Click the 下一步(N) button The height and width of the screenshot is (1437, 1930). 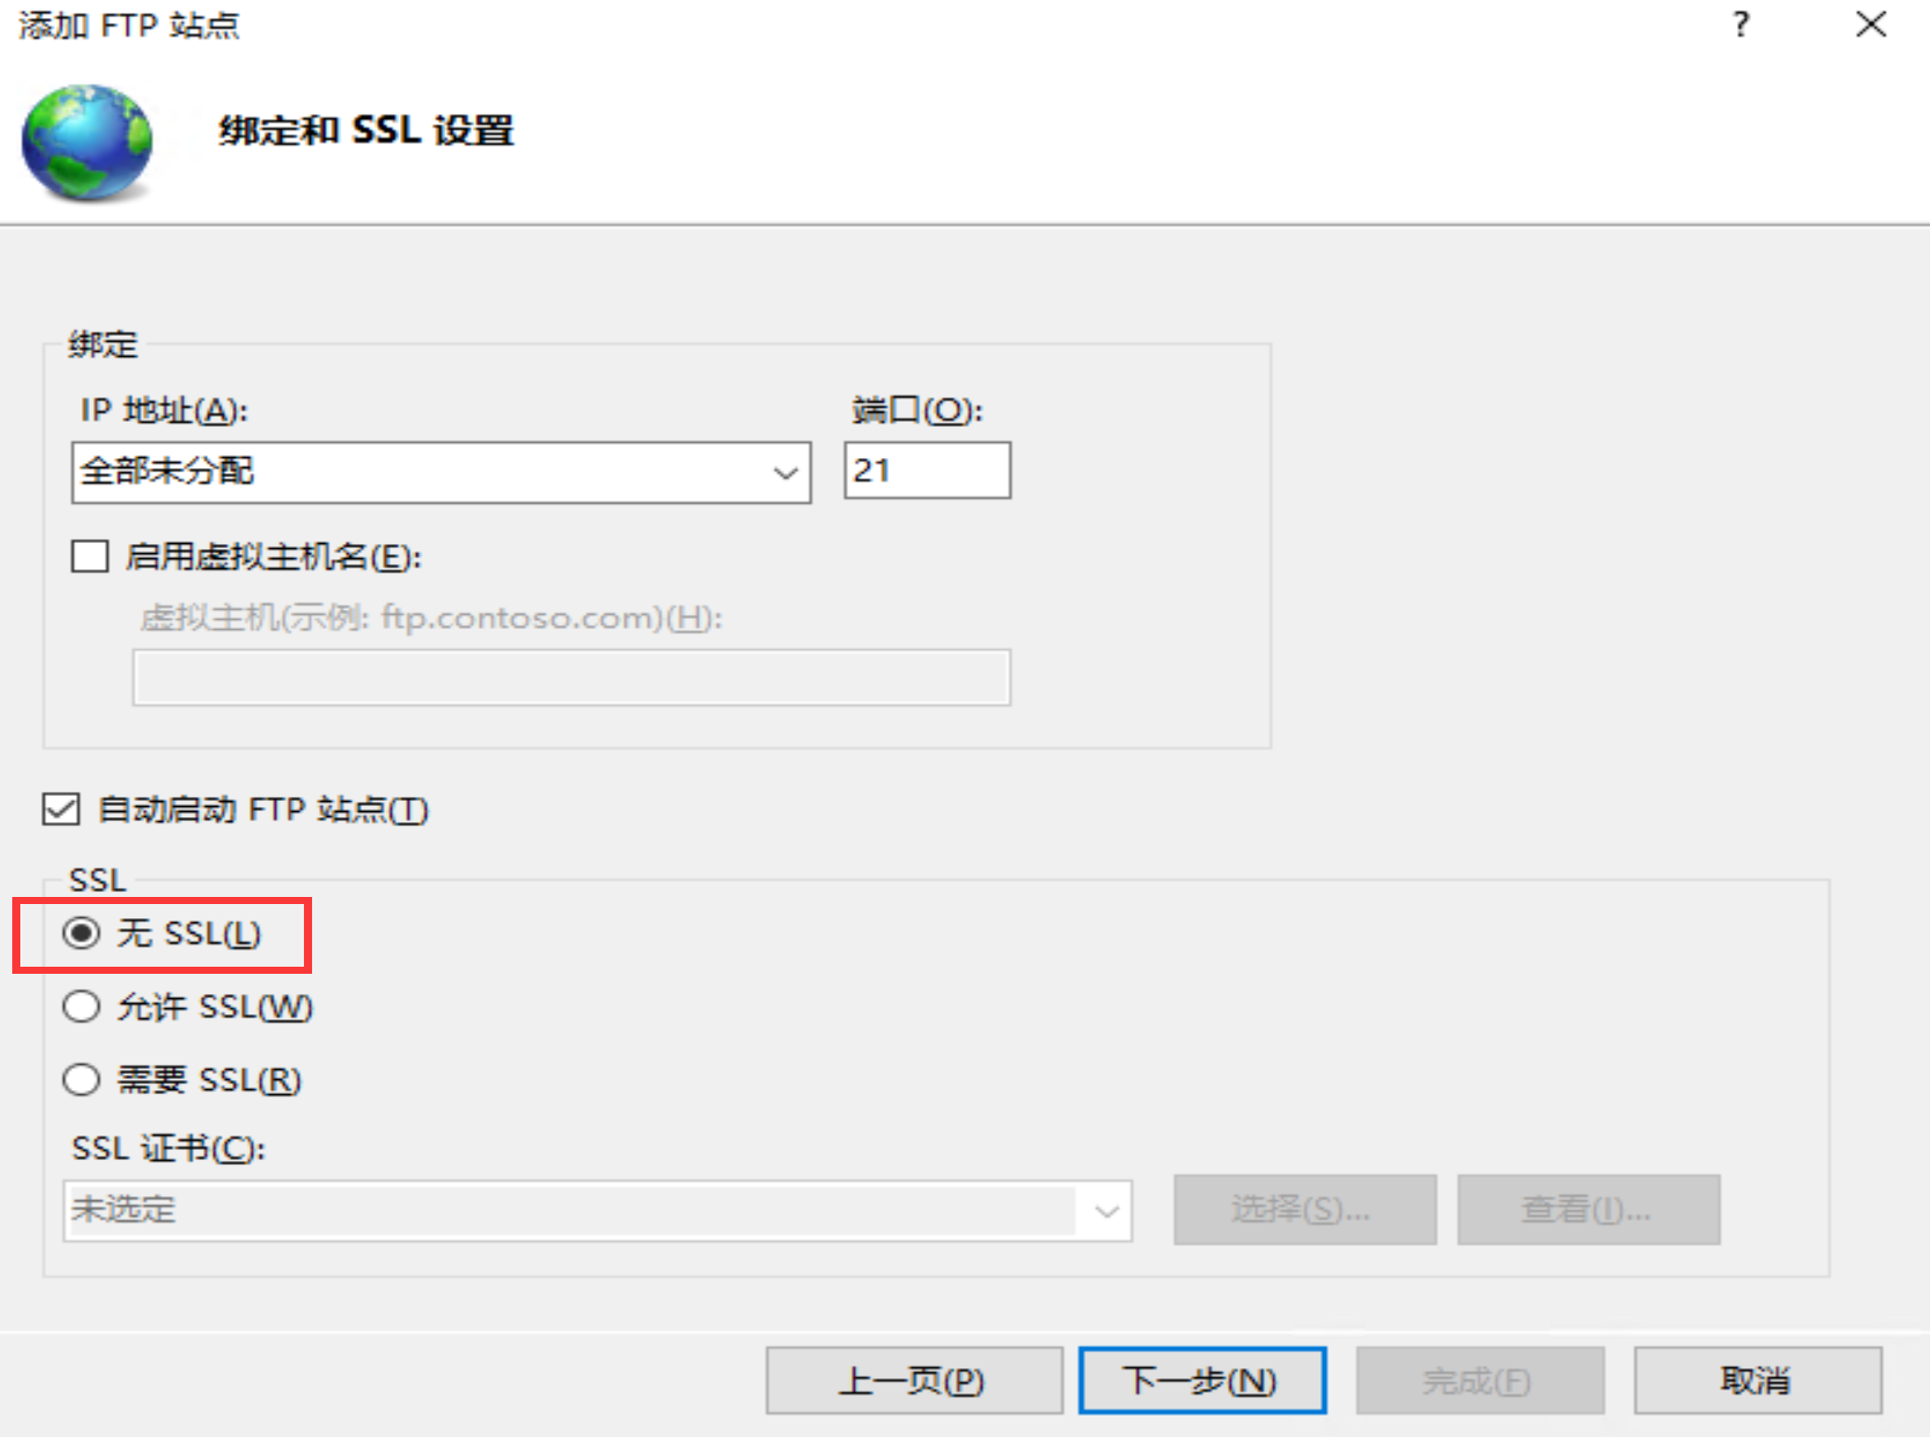[x=1202, y=1380]
